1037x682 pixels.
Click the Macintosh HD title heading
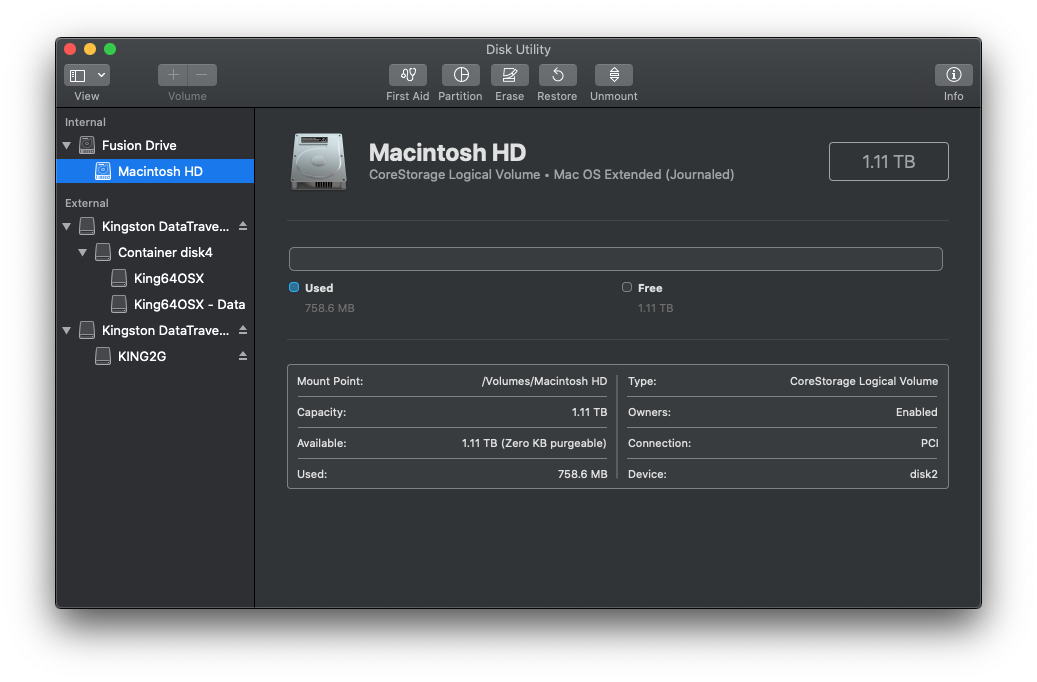[447, 153]
